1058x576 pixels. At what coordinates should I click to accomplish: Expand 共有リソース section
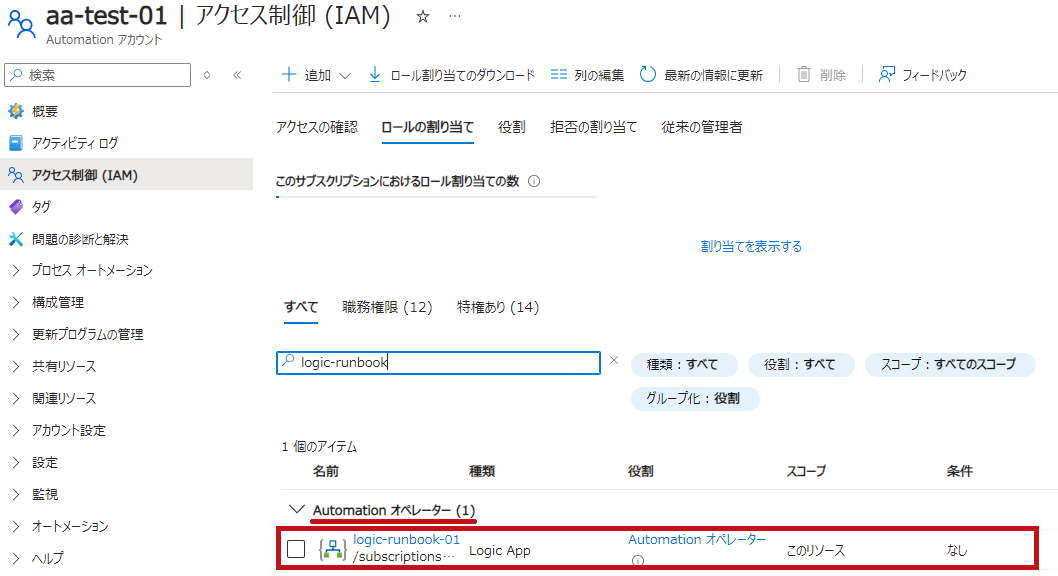coord(16,366)
